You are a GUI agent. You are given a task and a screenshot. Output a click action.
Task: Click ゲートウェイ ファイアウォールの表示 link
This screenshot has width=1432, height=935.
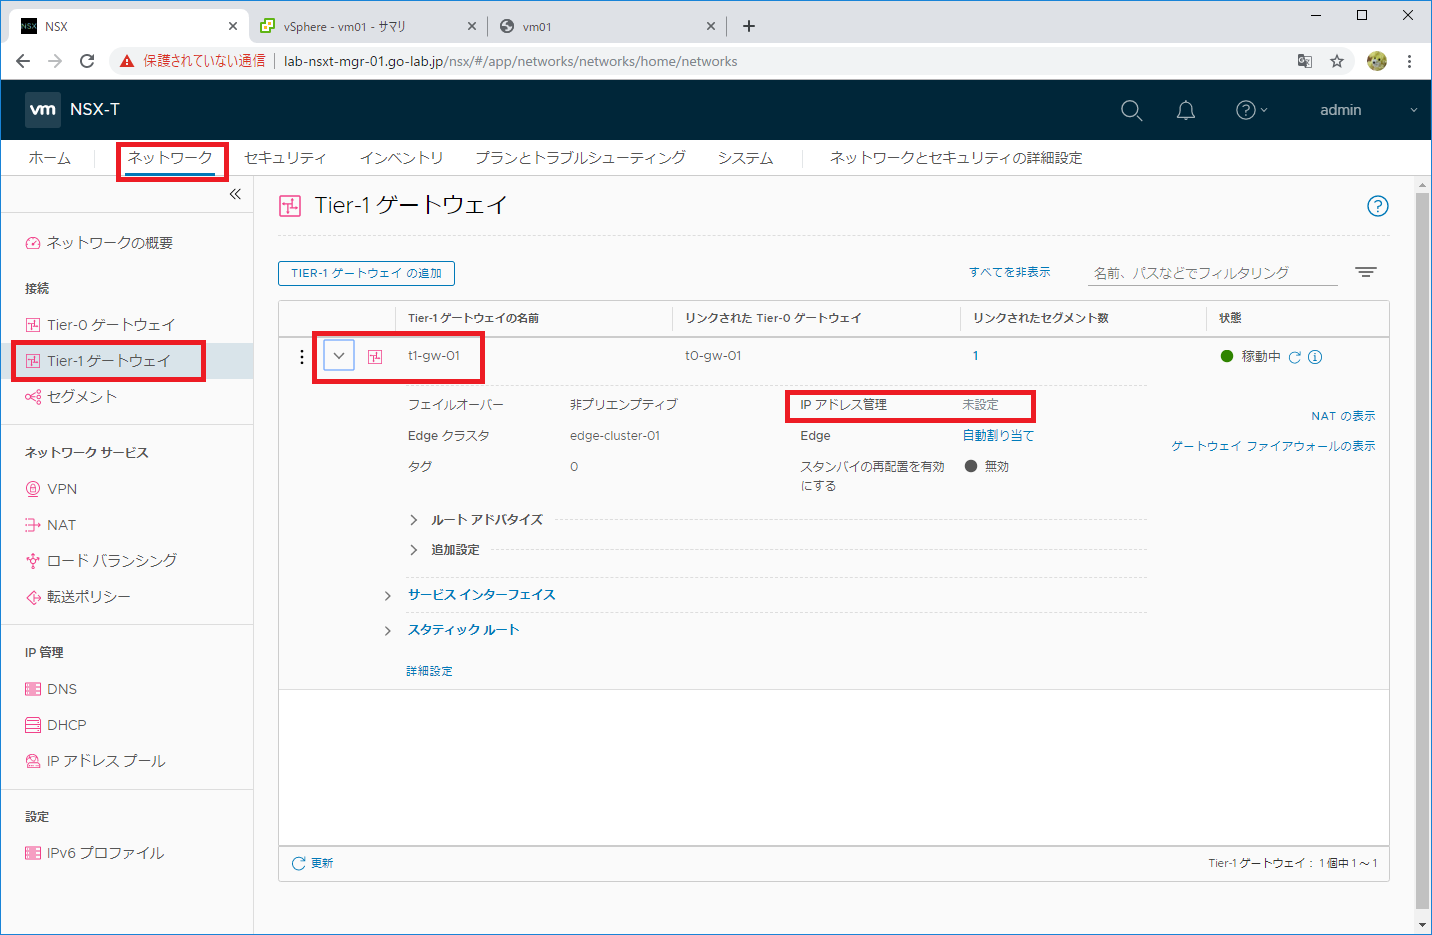[1273, 446]
